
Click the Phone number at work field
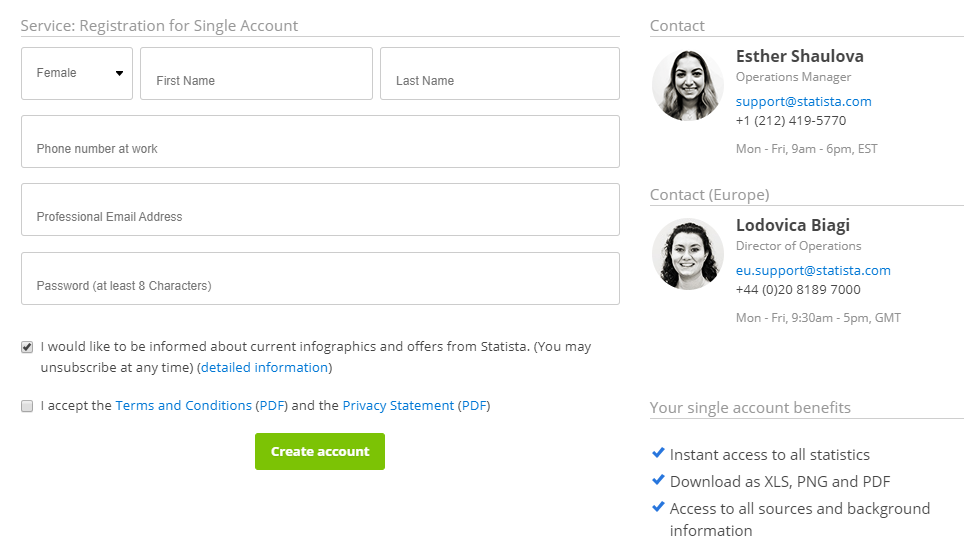320,141
